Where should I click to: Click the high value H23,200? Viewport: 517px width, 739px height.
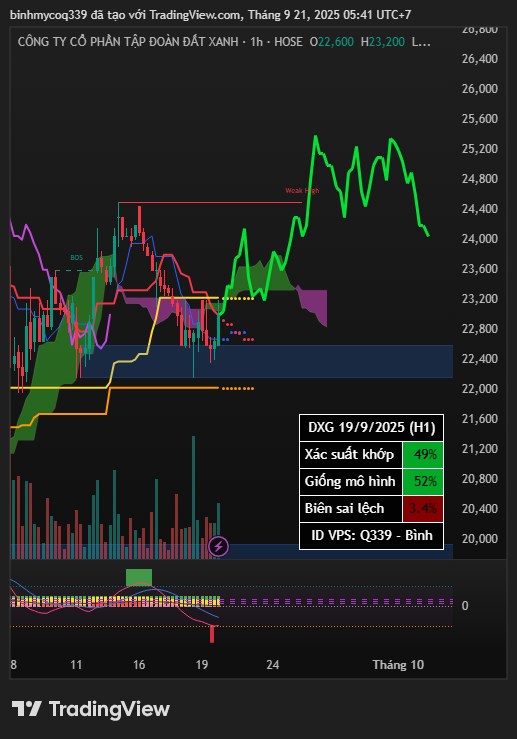pos(383,42)
